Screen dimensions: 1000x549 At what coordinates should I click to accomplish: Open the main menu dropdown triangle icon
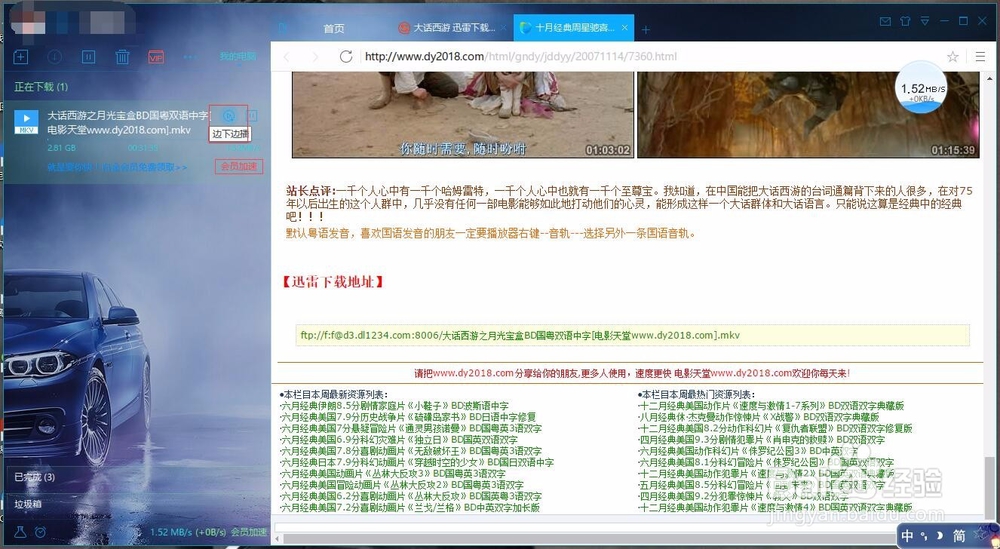click(925, 21)
